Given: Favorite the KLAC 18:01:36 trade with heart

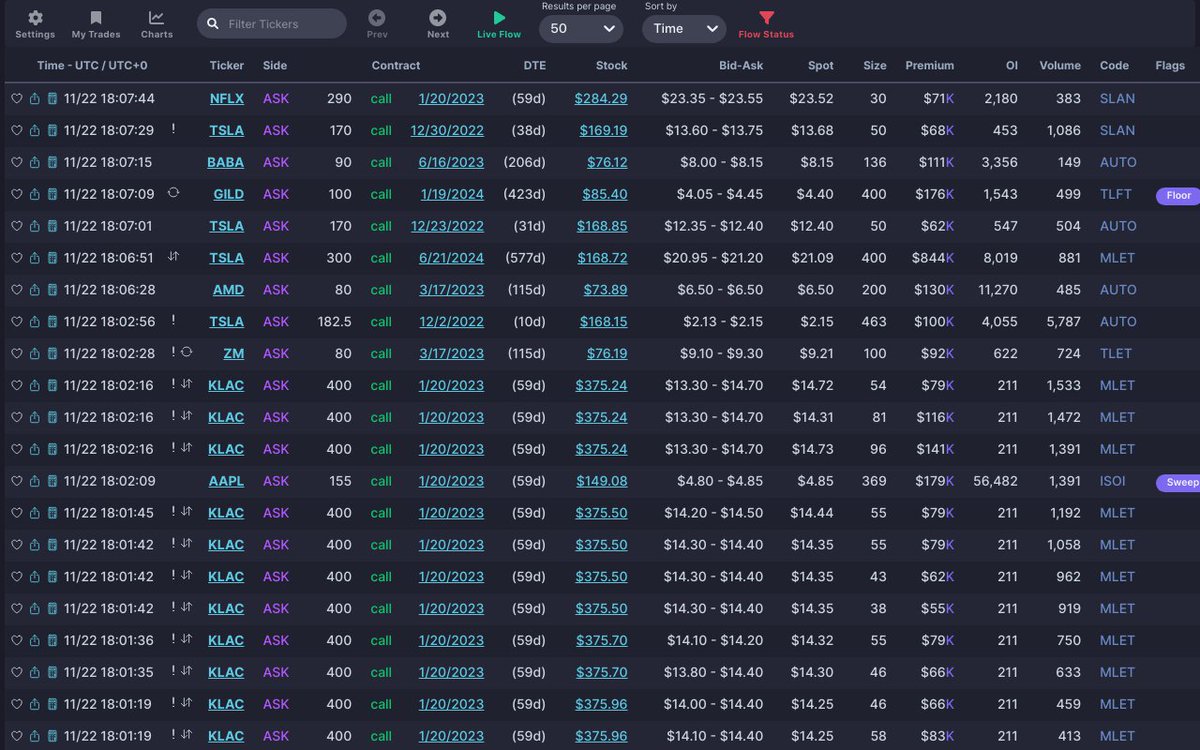Looking at the screenshot, I should [17, 641].
